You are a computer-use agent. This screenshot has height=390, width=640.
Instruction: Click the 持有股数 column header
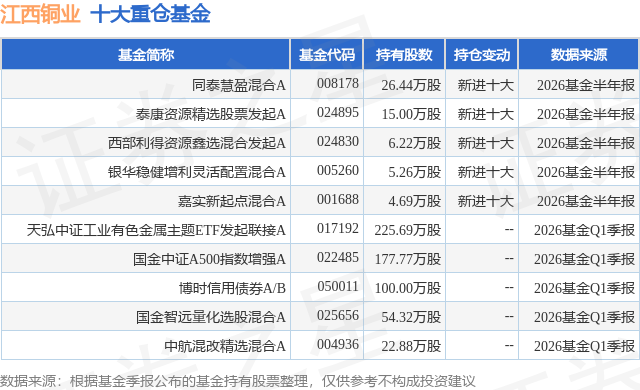tap(404, 55)
